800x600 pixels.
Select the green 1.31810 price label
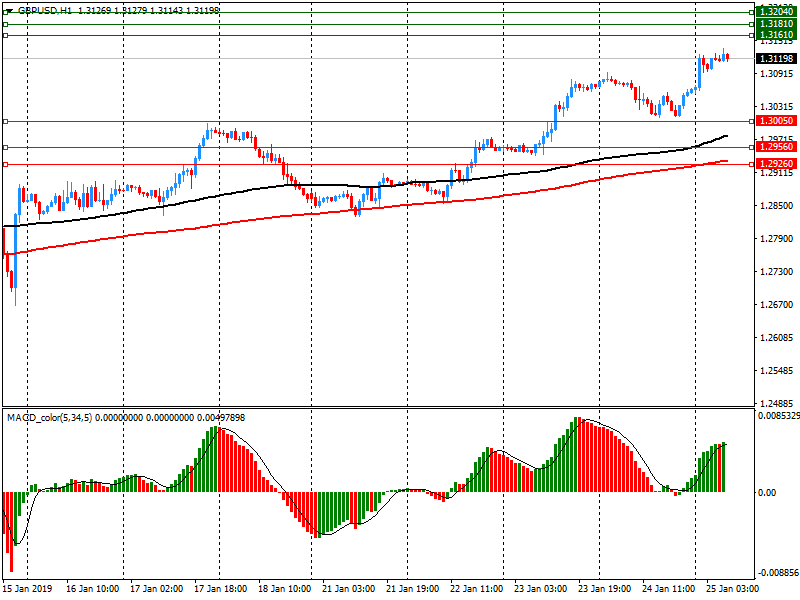[777, 24]
